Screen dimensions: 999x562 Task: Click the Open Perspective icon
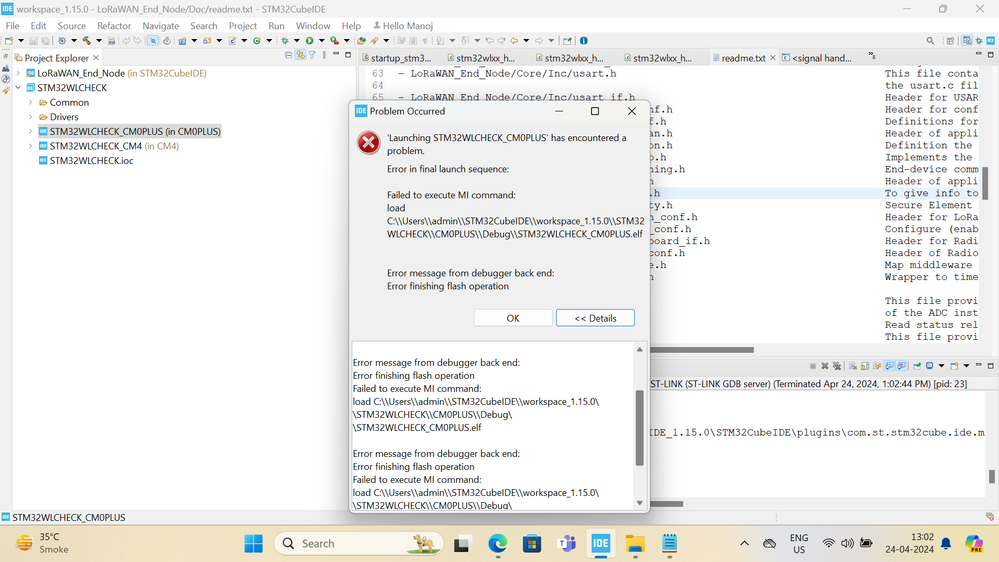950,40
